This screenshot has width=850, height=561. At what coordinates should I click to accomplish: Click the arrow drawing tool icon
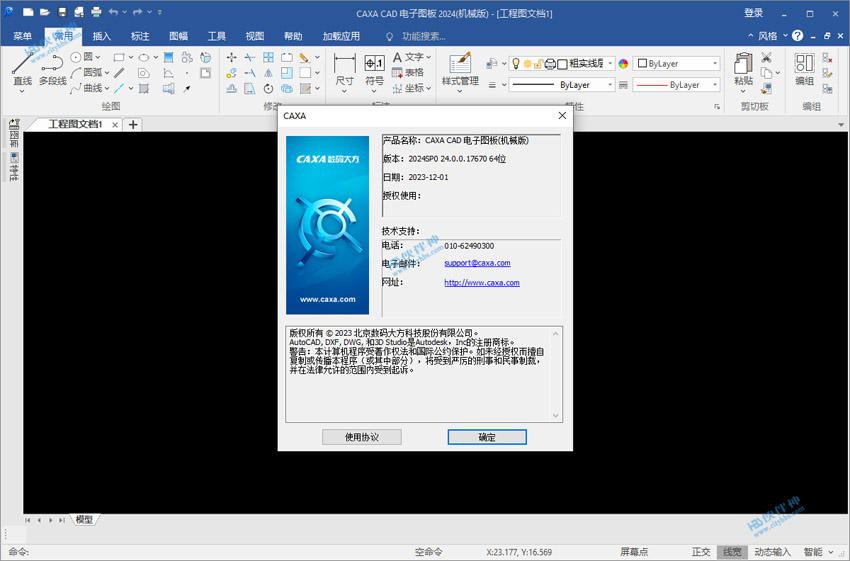coord(187,88)
